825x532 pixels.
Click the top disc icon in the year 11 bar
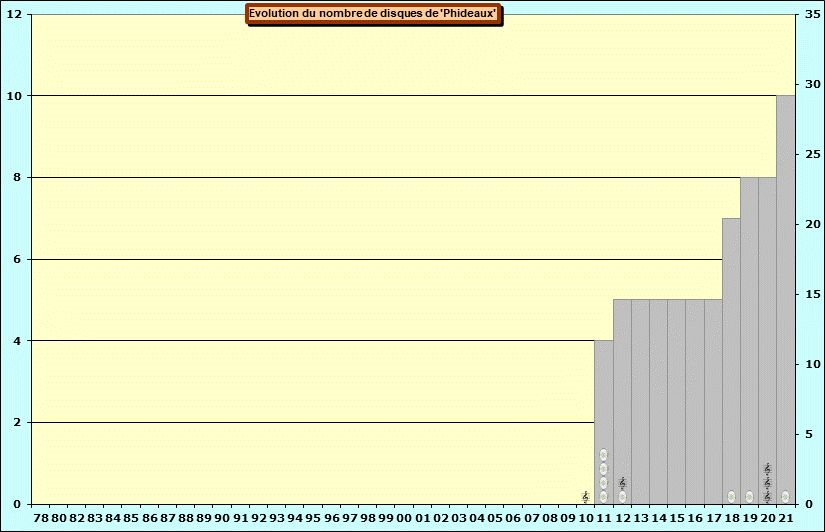coord(603,455)
